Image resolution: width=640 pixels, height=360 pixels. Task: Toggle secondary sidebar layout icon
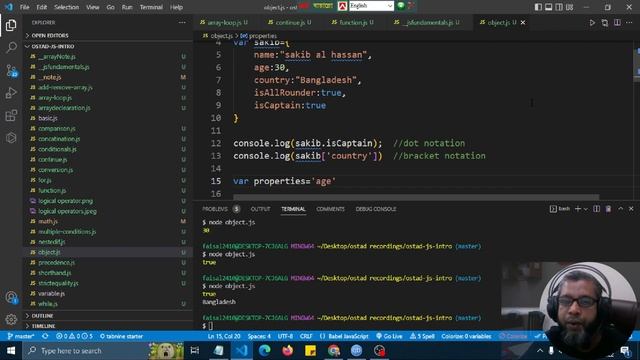559,7
